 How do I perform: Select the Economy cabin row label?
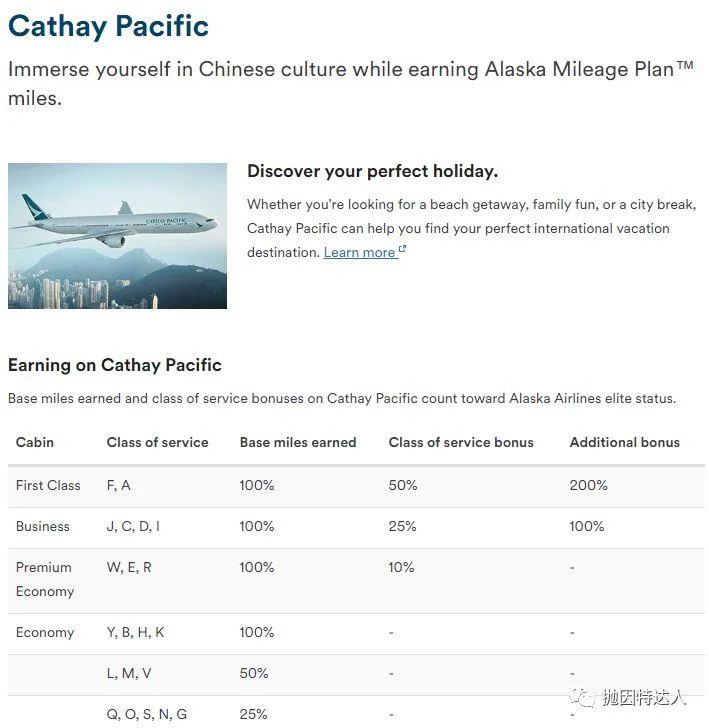click(45, 632)
